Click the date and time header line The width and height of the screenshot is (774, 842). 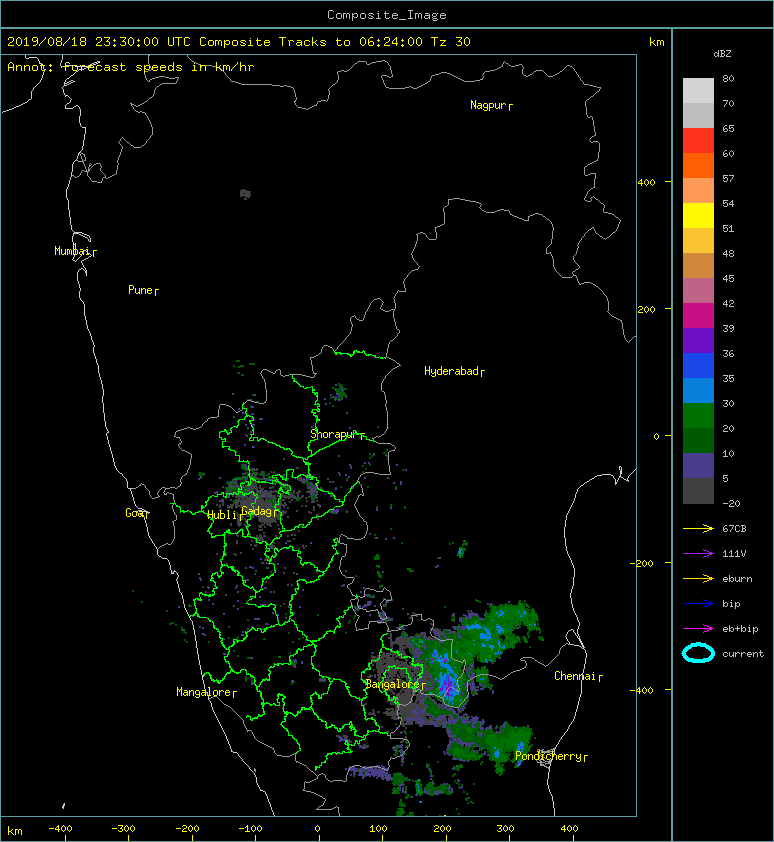(238, 42)
